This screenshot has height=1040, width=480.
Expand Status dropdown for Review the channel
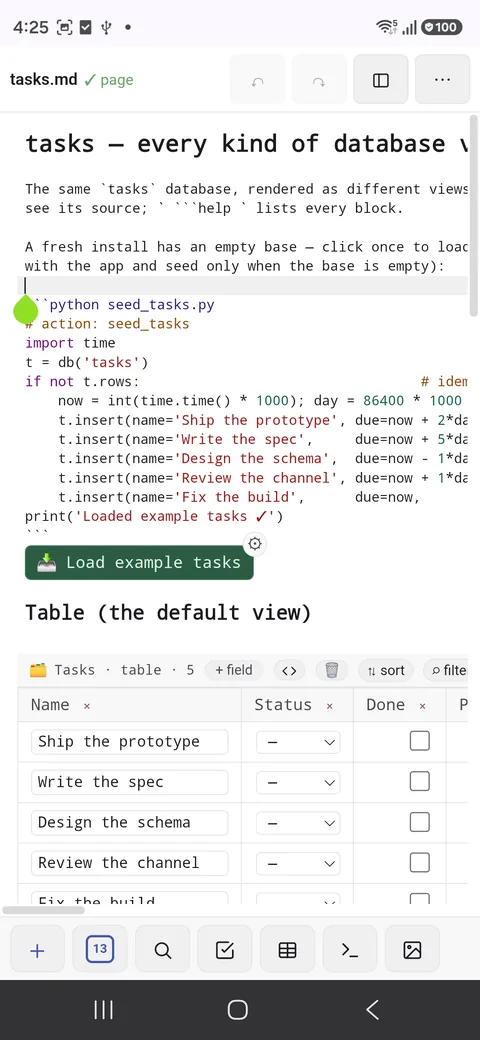pos(298,864)
